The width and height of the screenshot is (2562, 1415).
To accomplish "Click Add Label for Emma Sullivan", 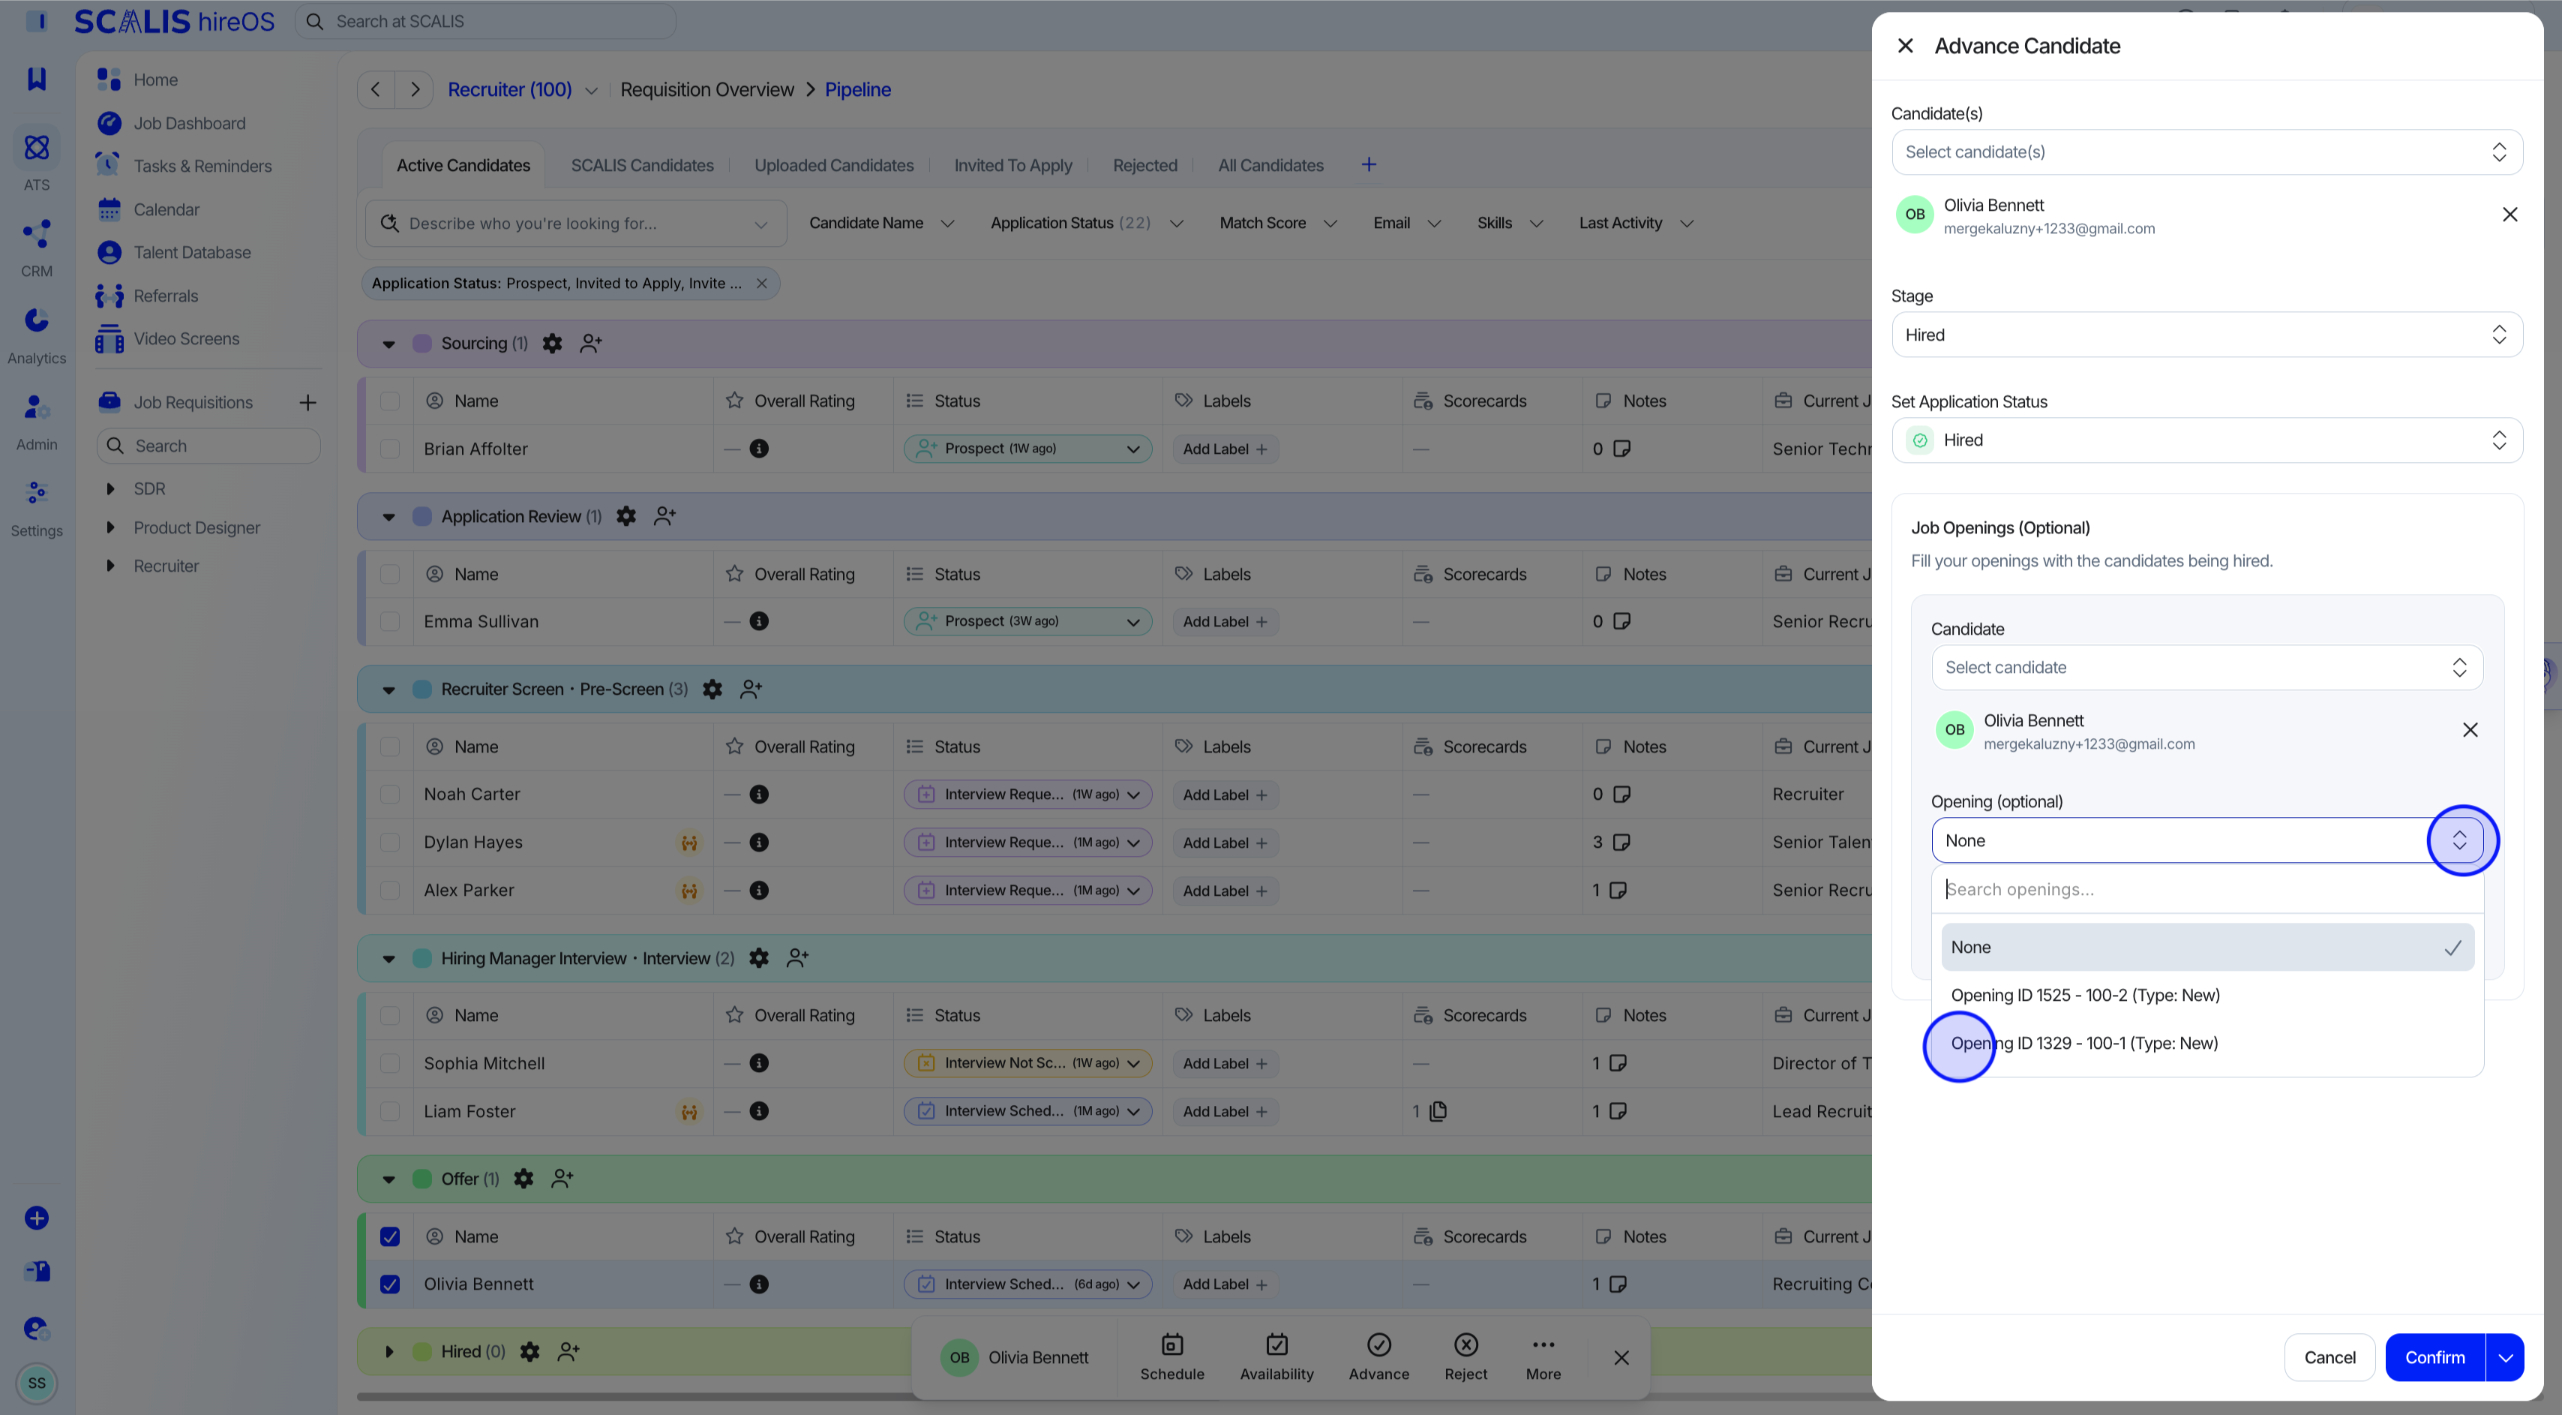I will tap(1224, 622).
